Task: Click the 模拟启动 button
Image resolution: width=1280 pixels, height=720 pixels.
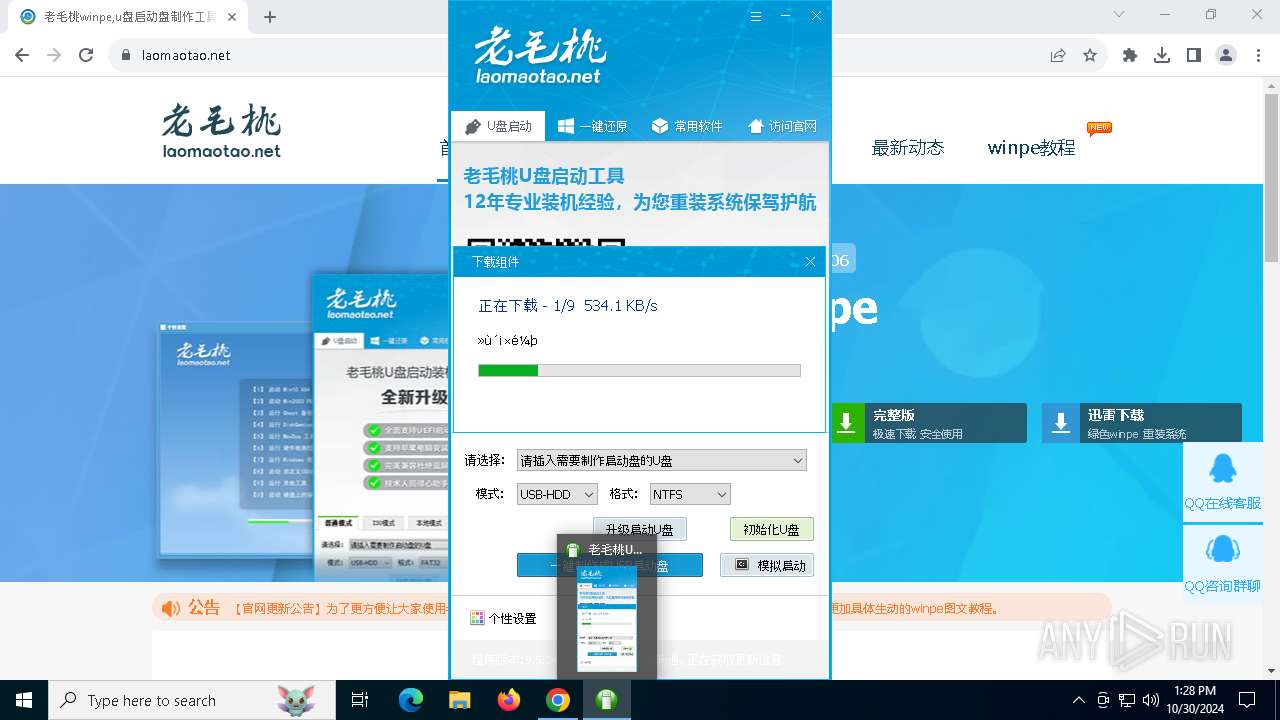Action: point(767,565)
